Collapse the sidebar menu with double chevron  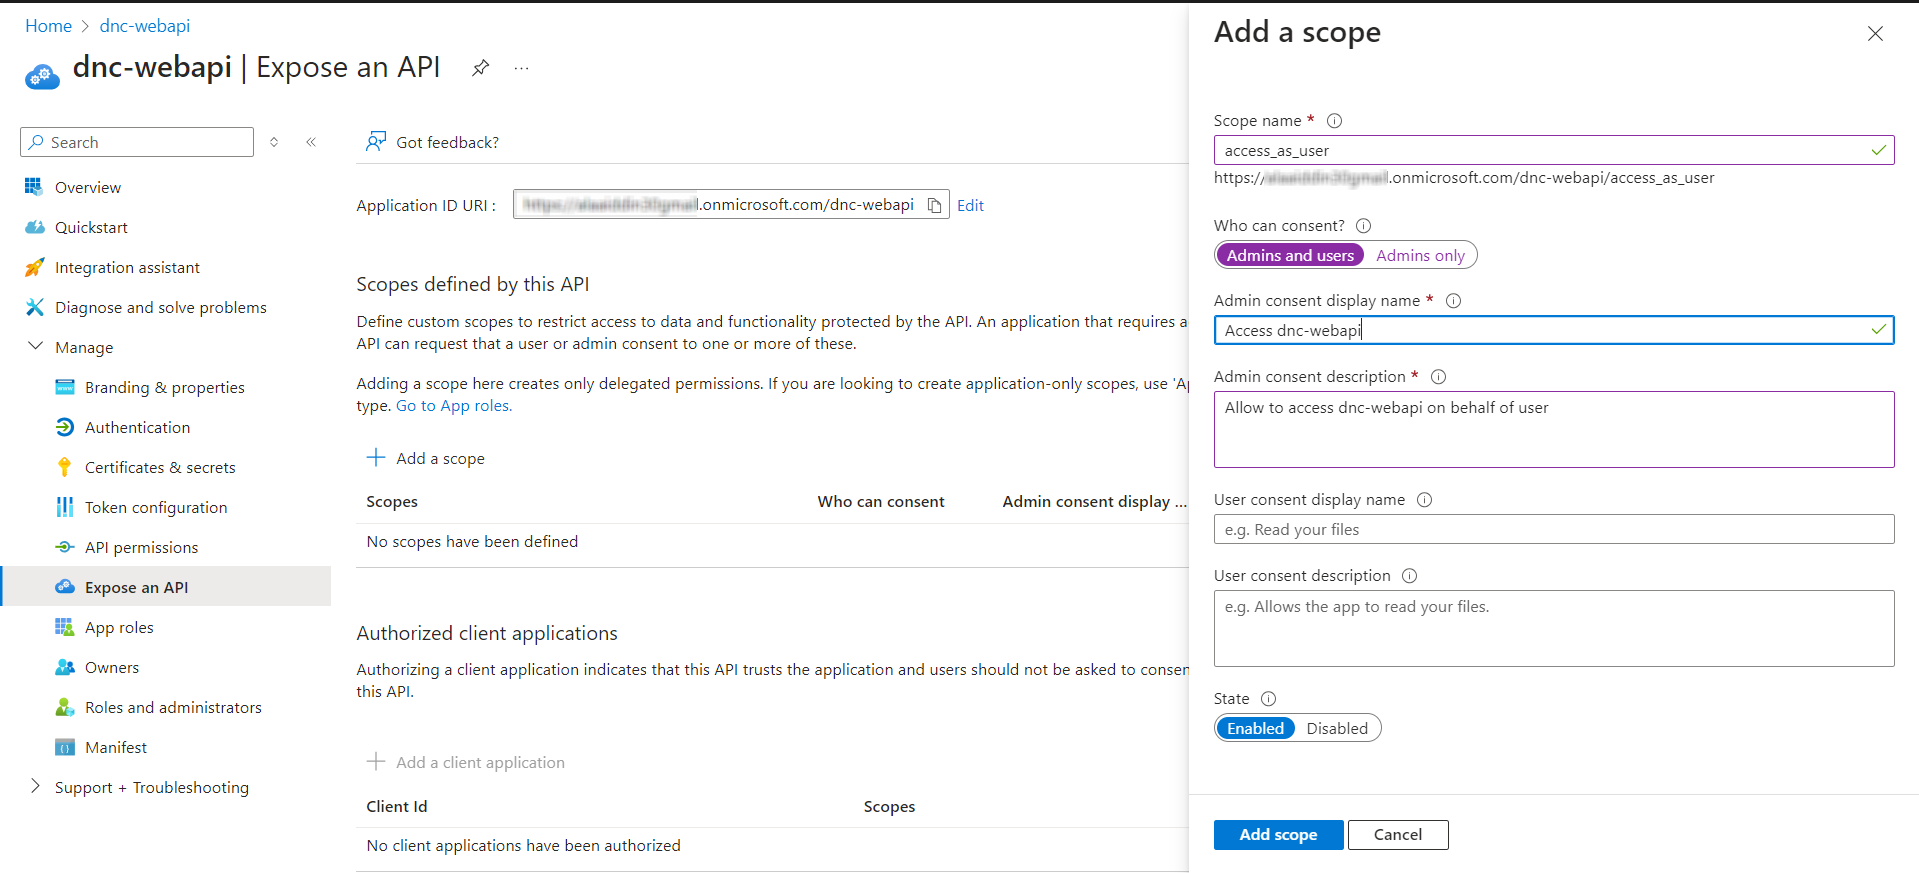coord(311,142)
